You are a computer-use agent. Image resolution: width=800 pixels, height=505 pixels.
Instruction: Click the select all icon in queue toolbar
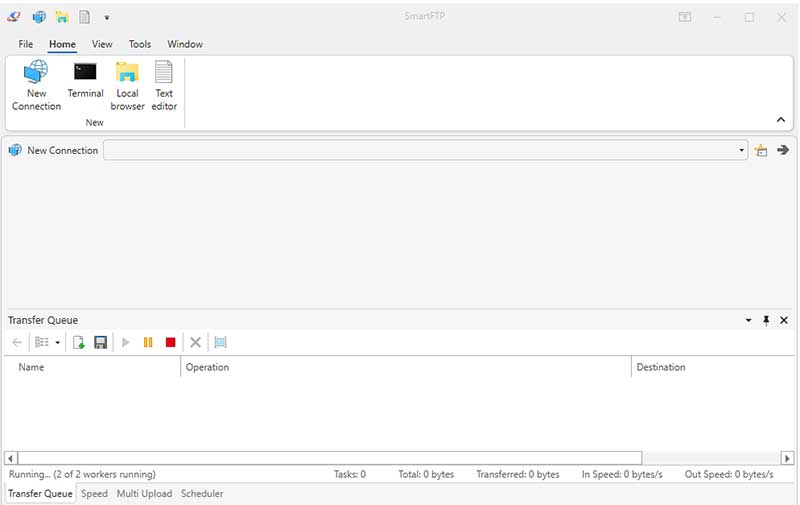[x=220, y=342]
